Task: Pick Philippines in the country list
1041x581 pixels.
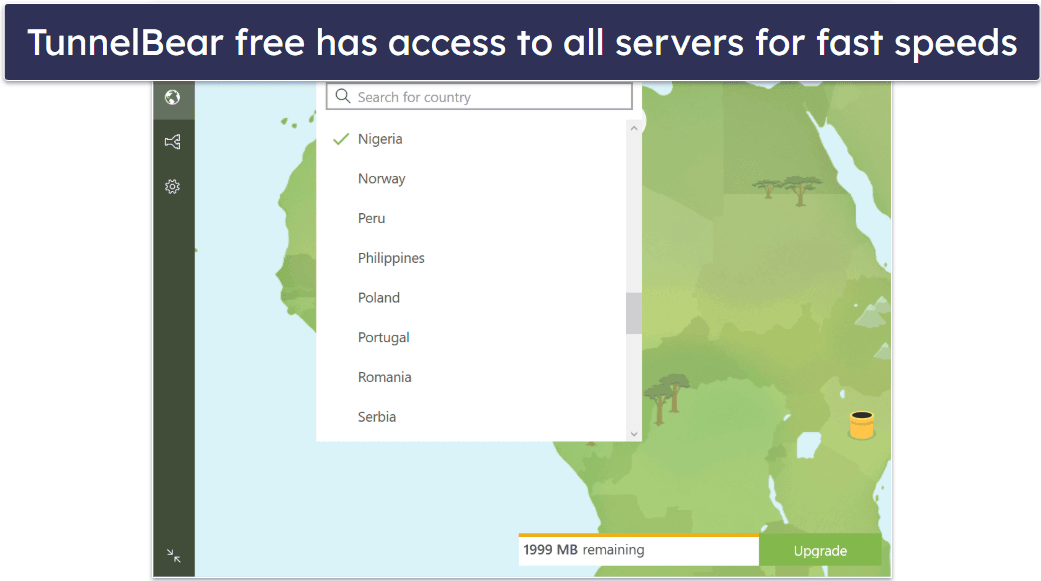Action: pyautogui.click(x=471, y=258)
